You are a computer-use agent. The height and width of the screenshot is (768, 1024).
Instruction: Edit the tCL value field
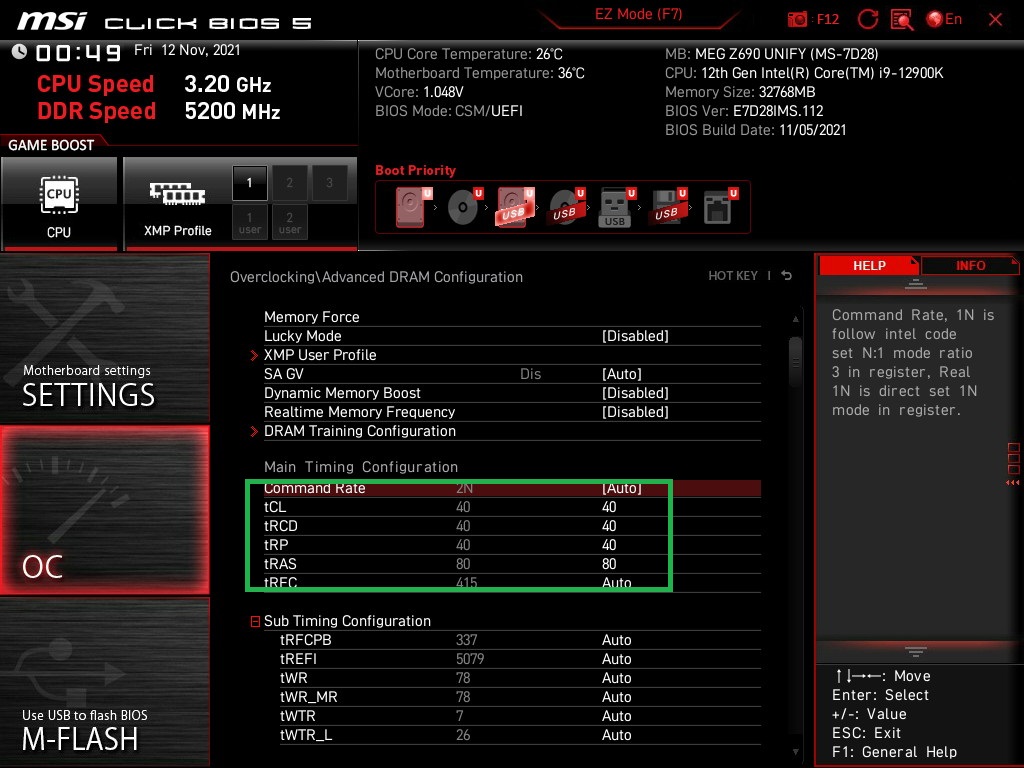point(609,507)
